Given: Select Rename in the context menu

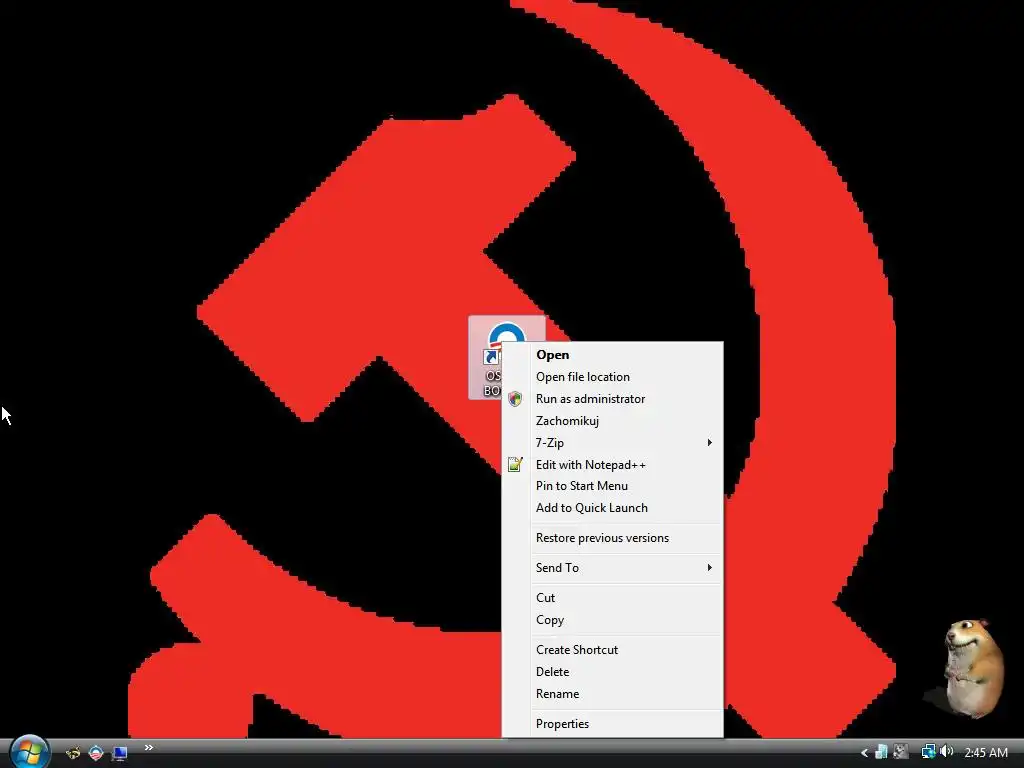Looking at the screenshot, I should click(x=613, y=694).
